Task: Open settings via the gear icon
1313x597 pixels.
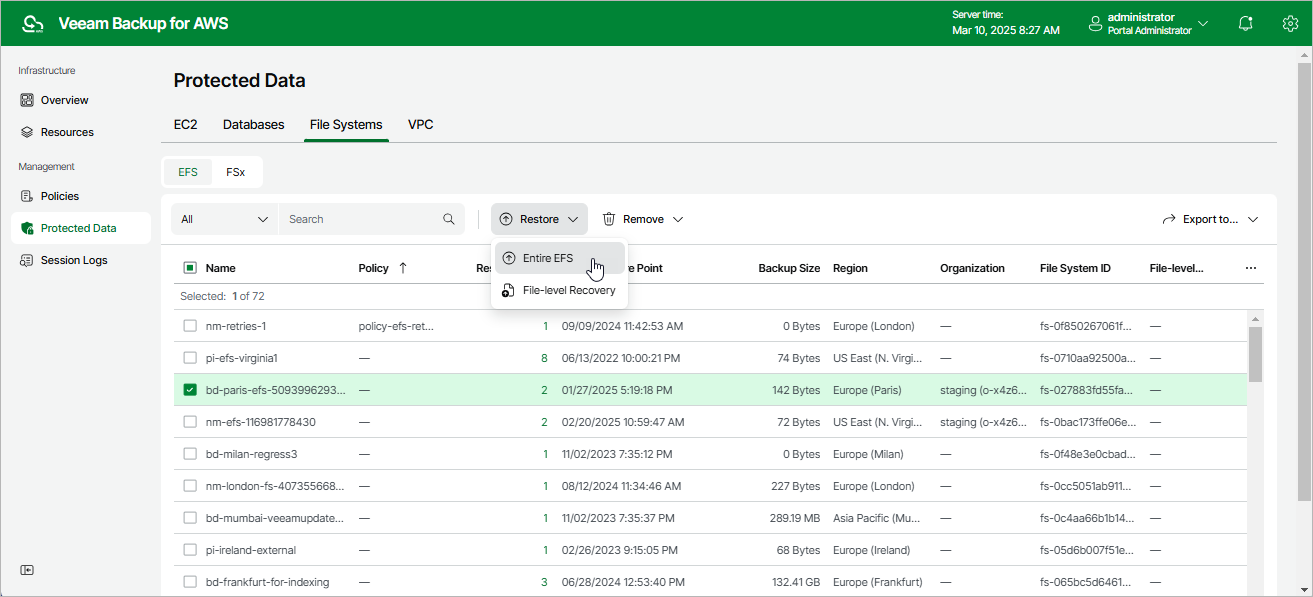Action: pyautogui.click(x=1290, y=23)
